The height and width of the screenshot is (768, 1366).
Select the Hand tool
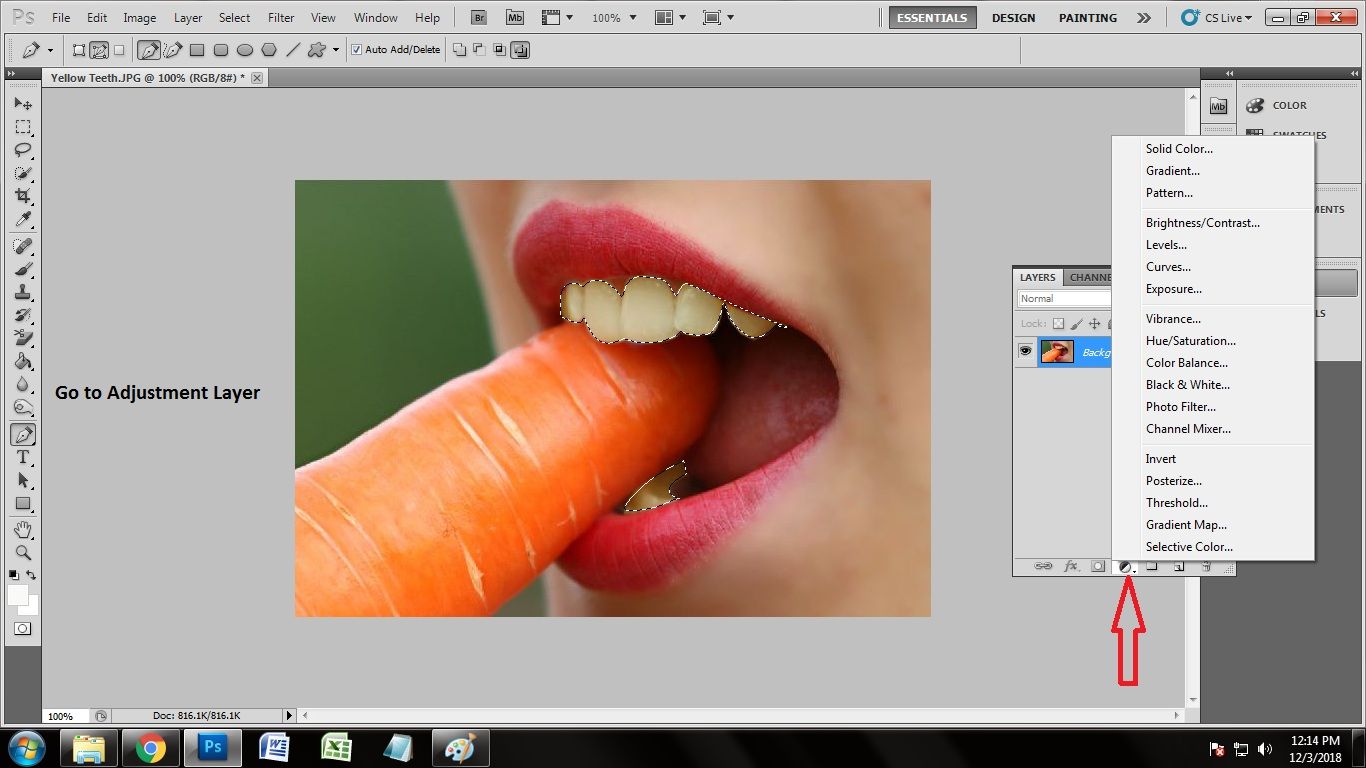coord(22,529)
